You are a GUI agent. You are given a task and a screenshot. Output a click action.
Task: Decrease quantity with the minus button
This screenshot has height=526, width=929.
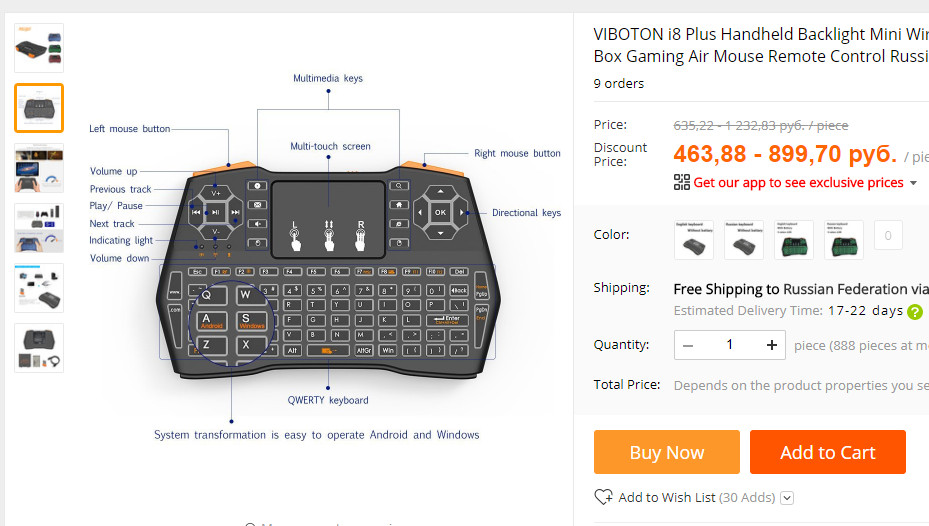click(x=688, y=345)
